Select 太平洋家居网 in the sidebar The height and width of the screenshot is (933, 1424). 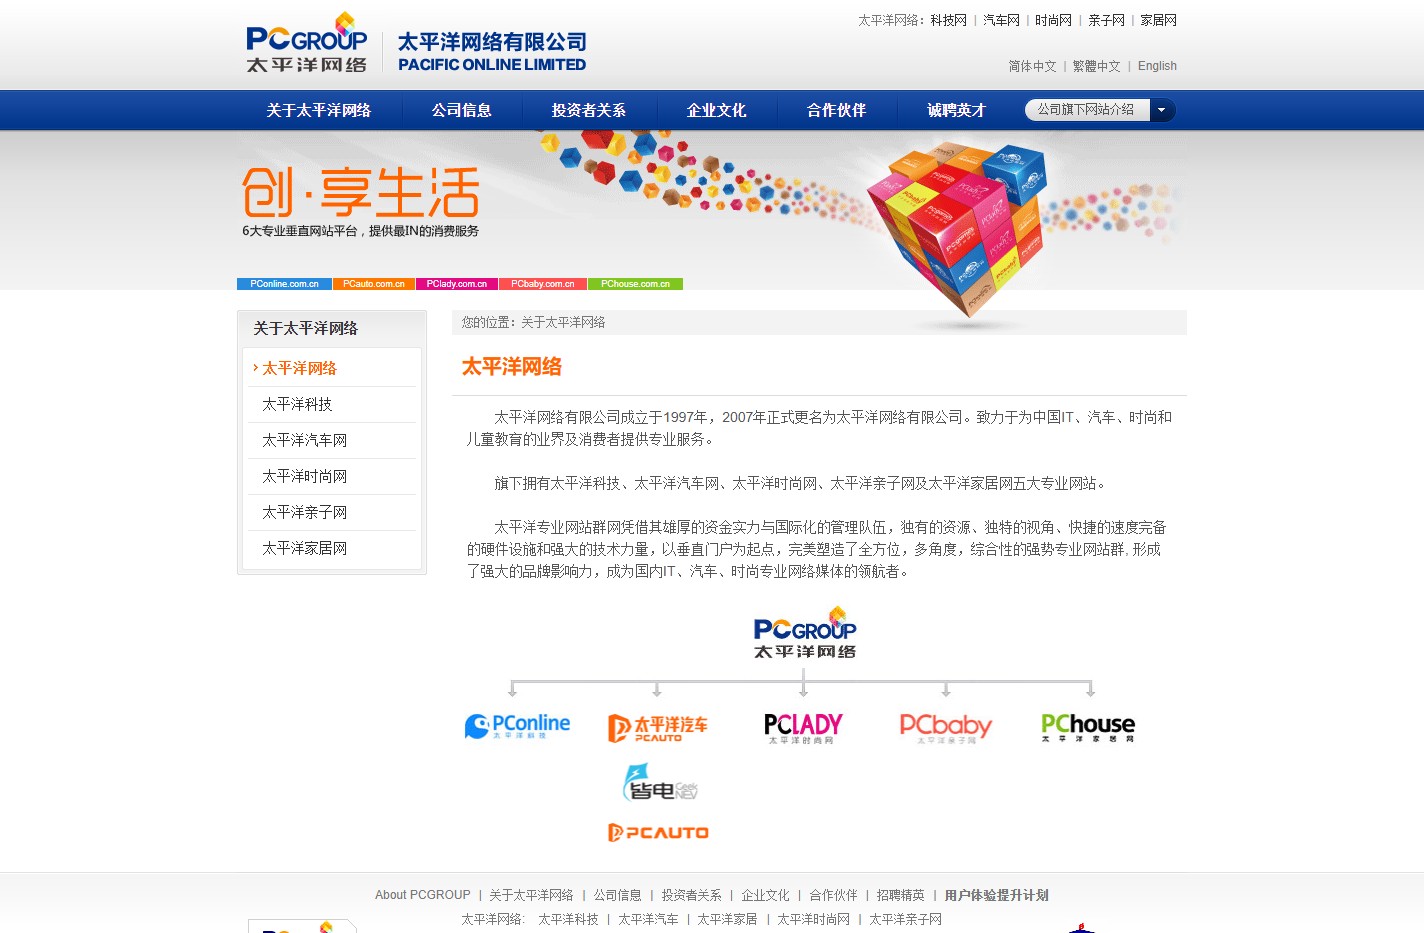[304, 548]
